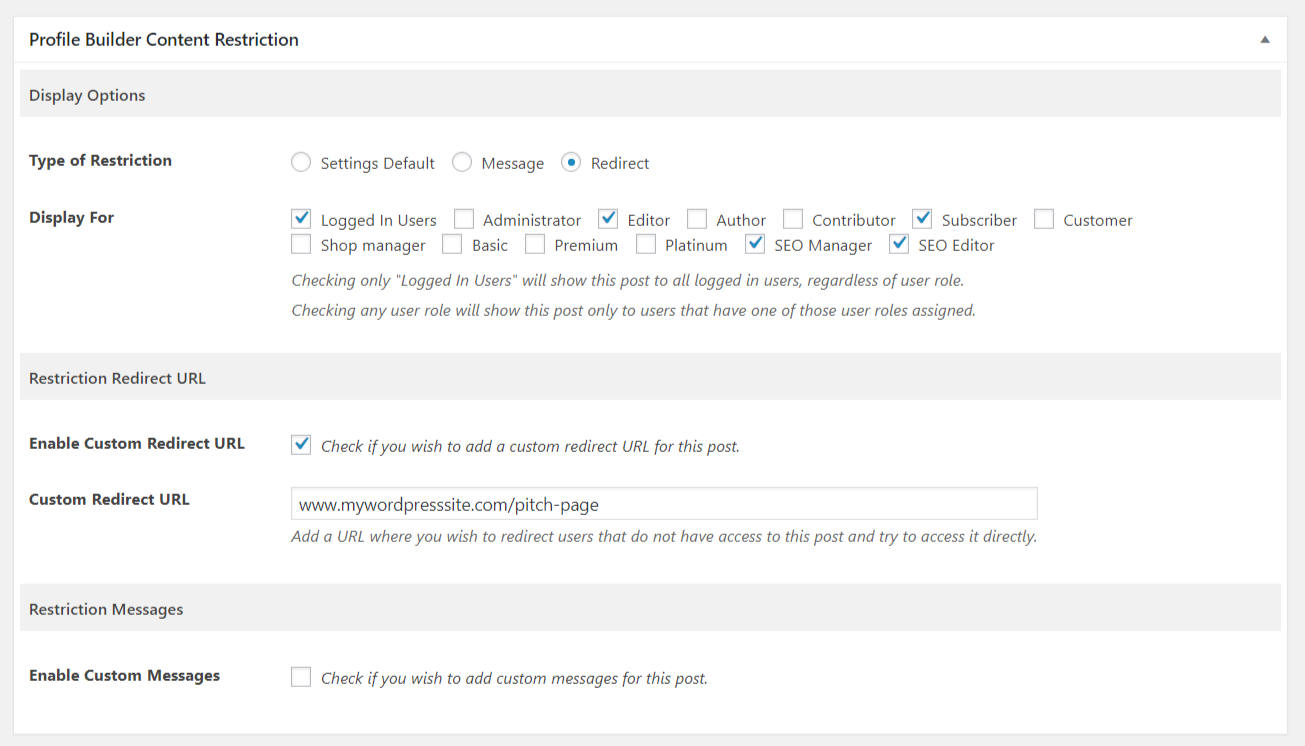Click the Profile Builder Content Restriction title
Image resolution: width=1305 pixels, height=746 pixels.
[x=164, y=40]
